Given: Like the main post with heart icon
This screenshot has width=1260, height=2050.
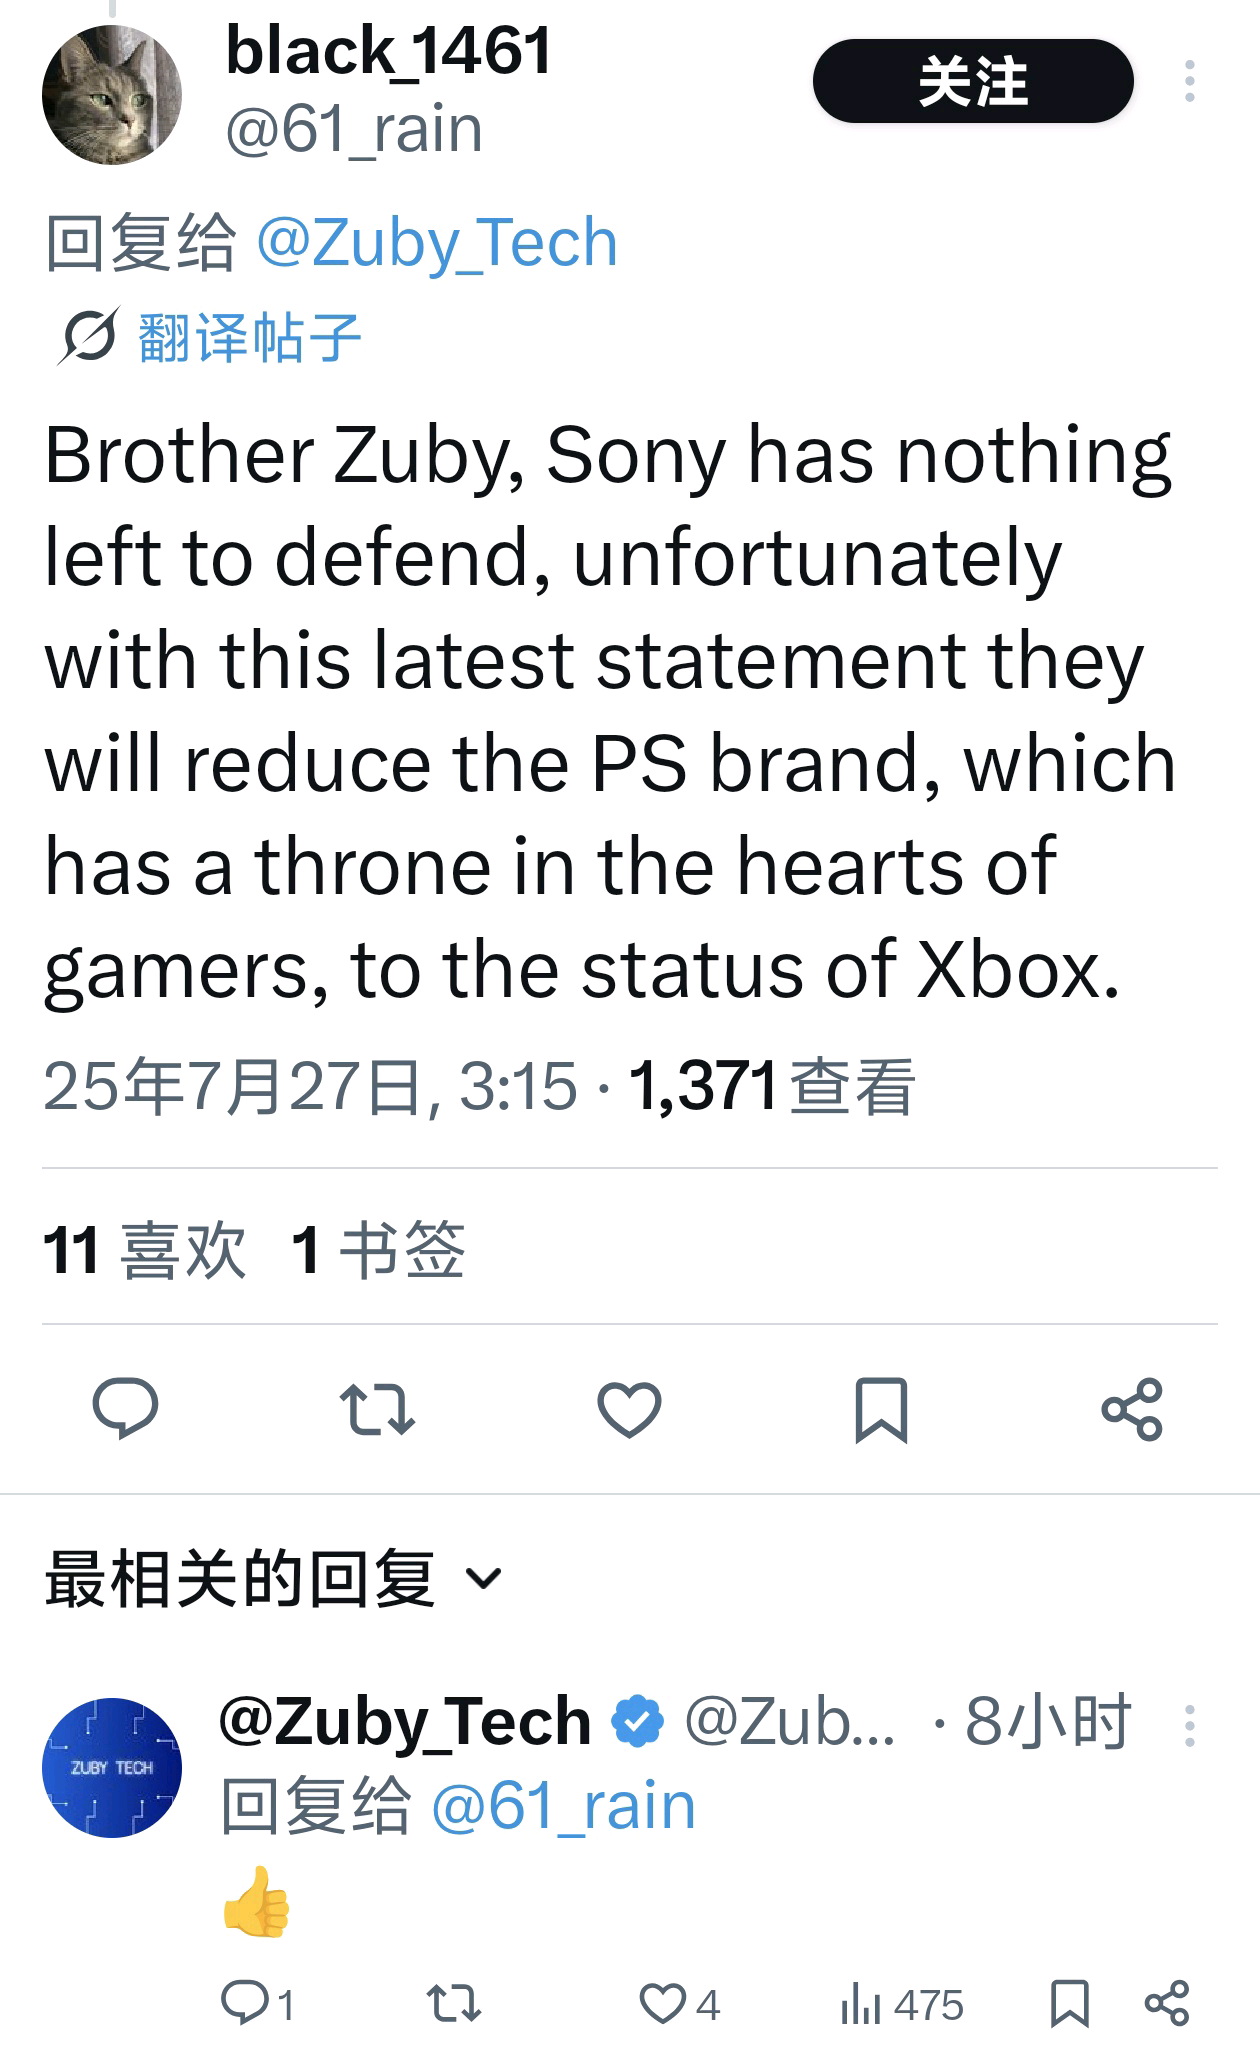Looking at the screenshot, I should coord(629,1408).
